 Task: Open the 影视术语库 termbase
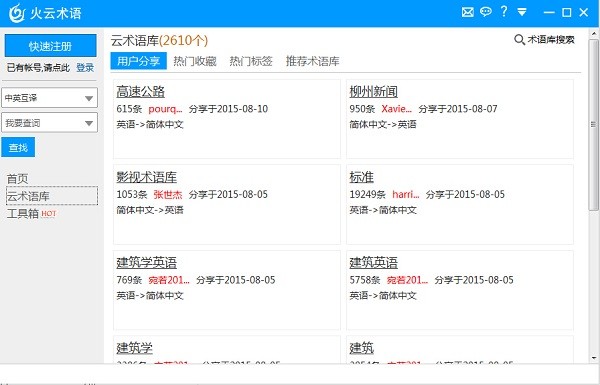(147, 177)
